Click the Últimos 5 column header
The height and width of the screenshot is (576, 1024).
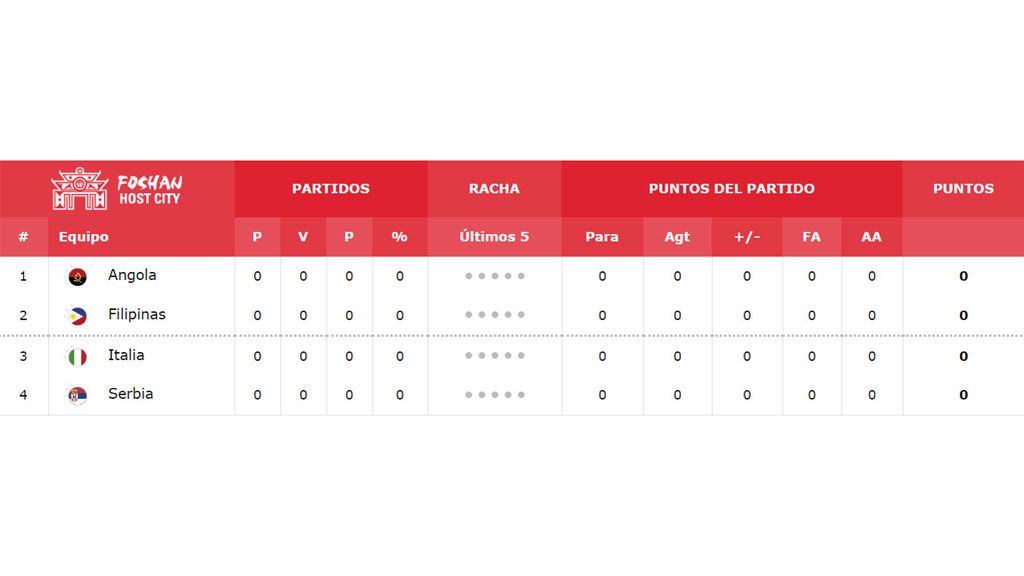(494, 237)
